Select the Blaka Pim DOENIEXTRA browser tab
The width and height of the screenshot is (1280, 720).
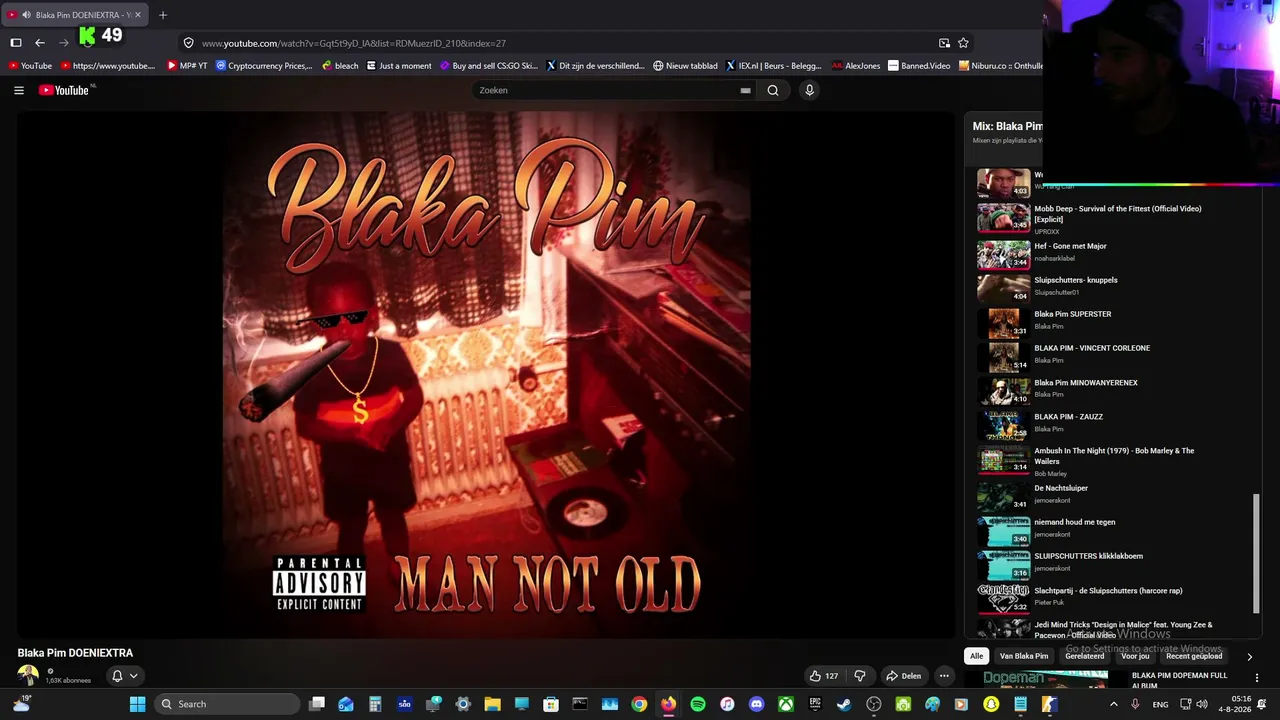click(76, 15)
